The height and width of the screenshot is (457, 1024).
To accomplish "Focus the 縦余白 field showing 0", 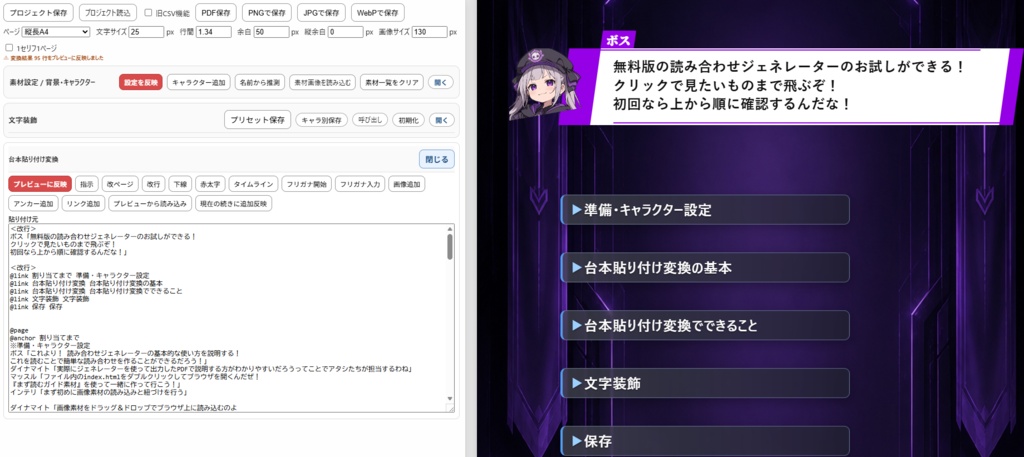I will coord(345,31).
